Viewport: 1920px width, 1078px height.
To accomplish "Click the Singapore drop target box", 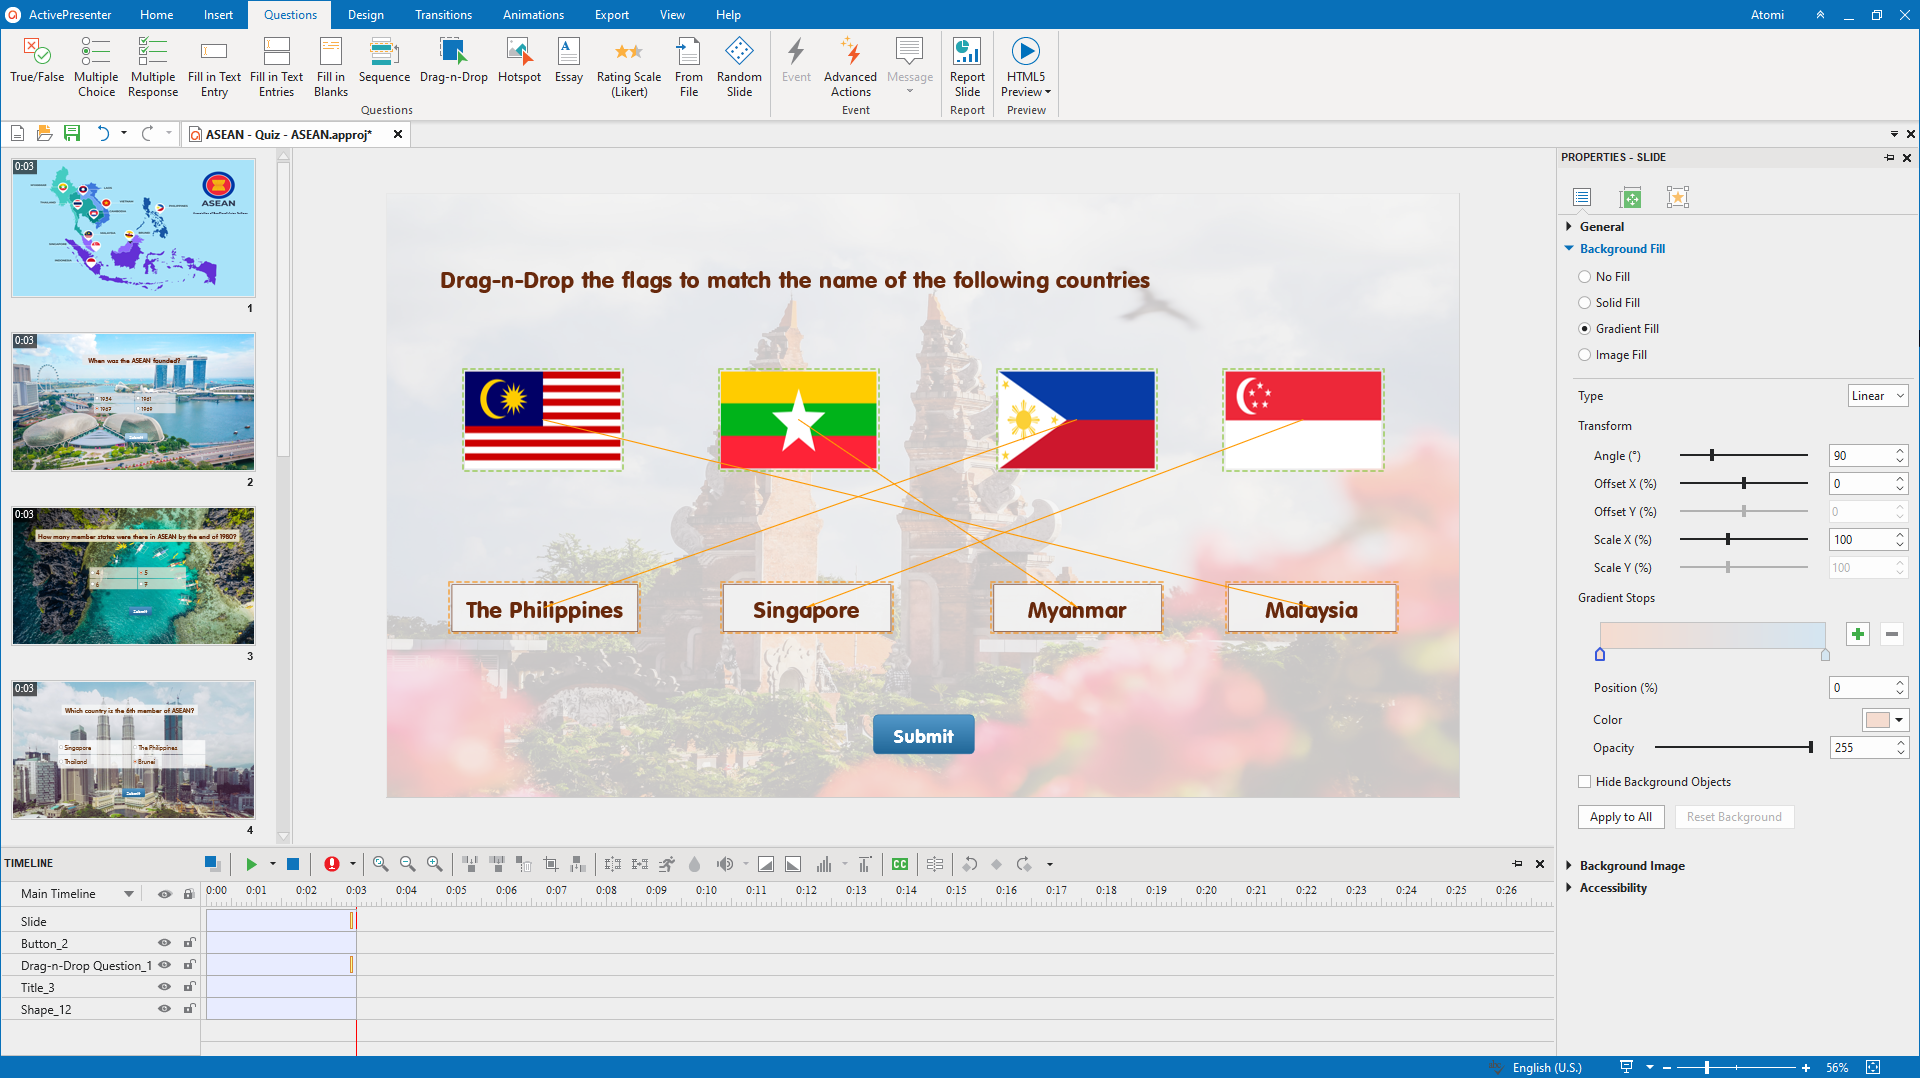I will 806,609.
